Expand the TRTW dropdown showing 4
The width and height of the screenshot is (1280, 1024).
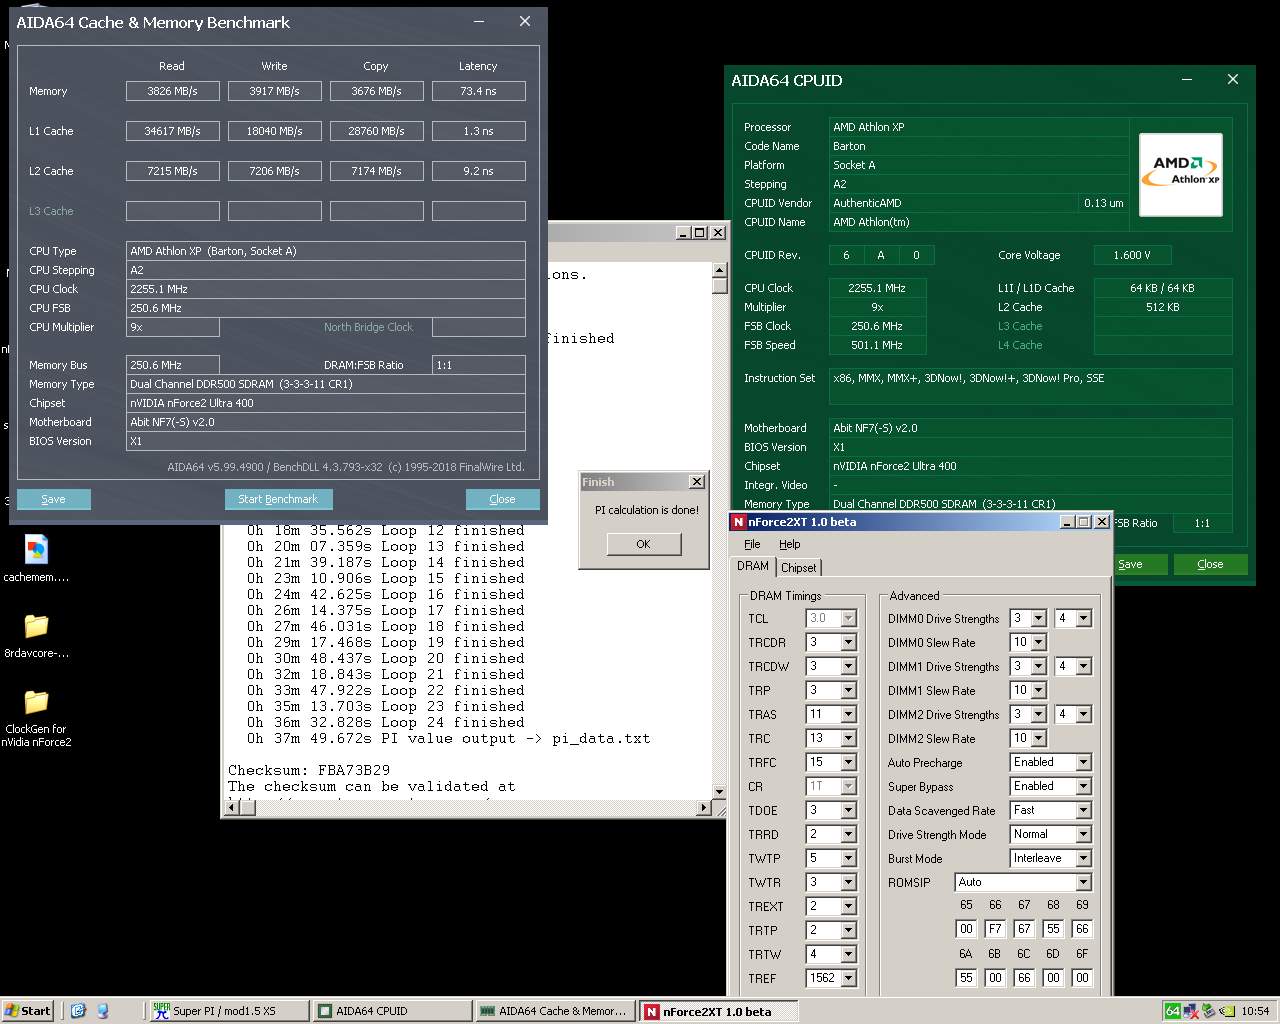849,954
